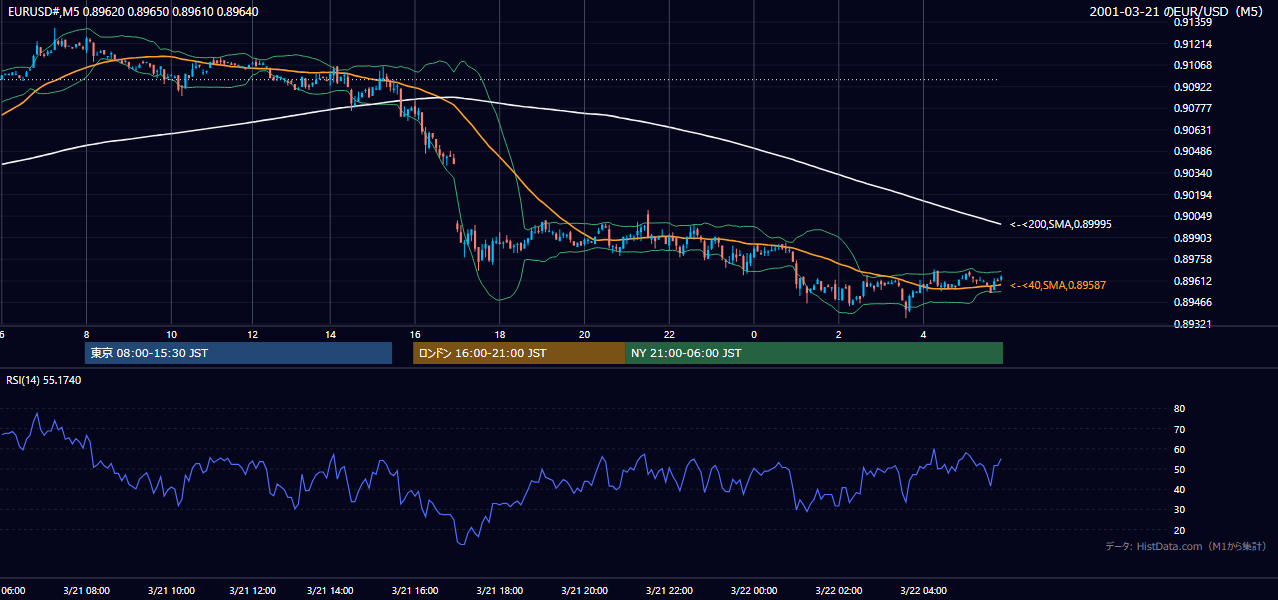Click the 3/21 20:00 time axis label

coord(585,591)
